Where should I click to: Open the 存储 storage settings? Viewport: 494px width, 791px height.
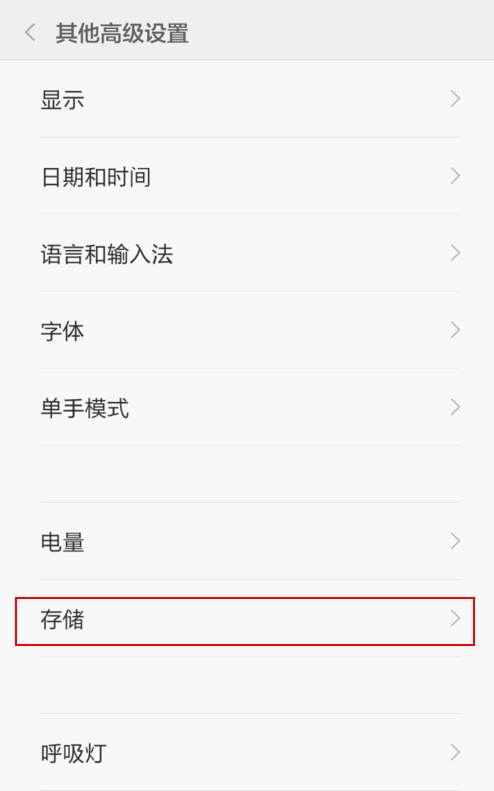pyautogui.click(x=247, y=618)
